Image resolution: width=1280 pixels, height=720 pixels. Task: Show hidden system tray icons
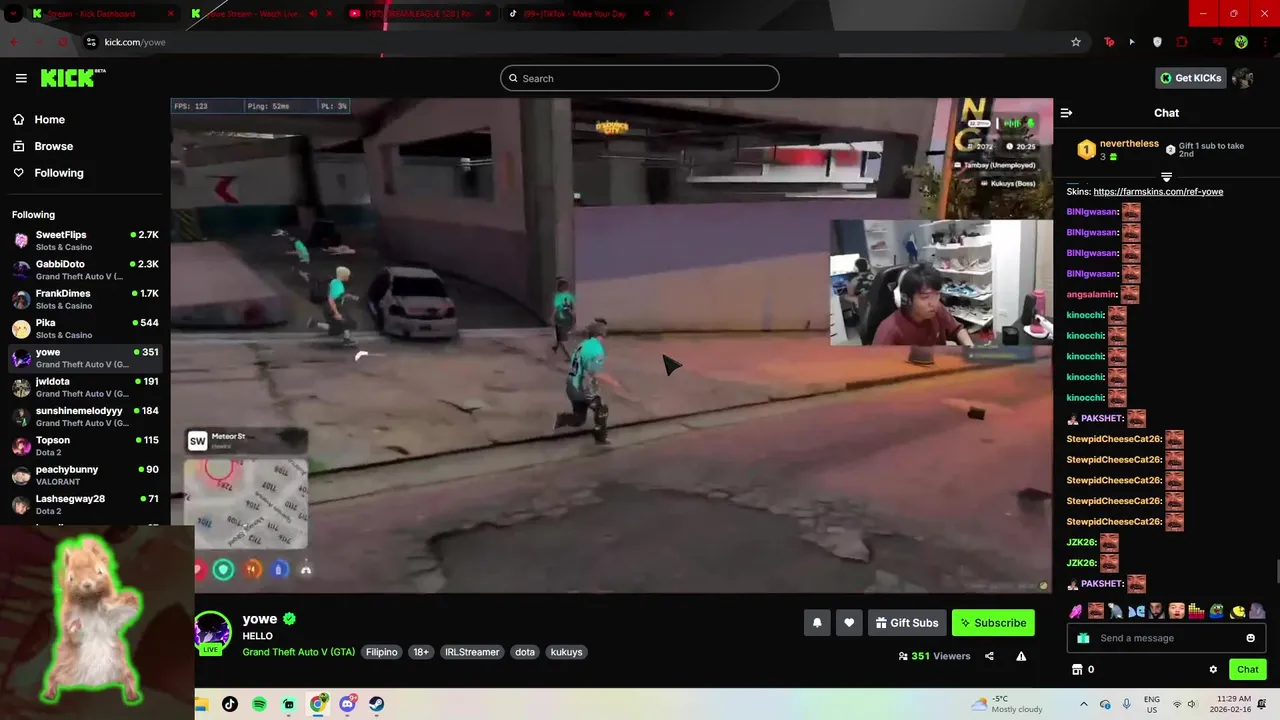coord(1083,704)
